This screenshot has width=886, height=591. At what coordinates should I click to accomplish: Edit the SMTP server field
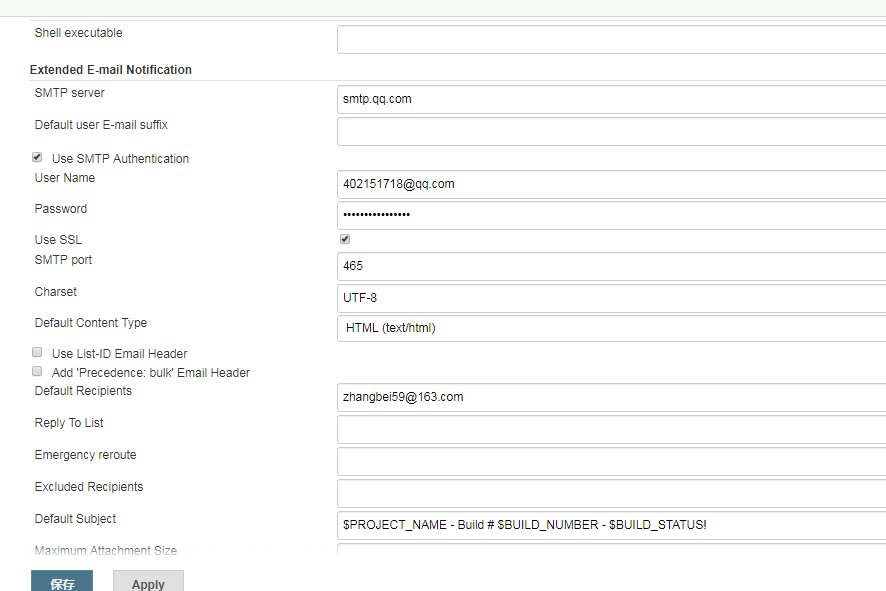point(610,99)
